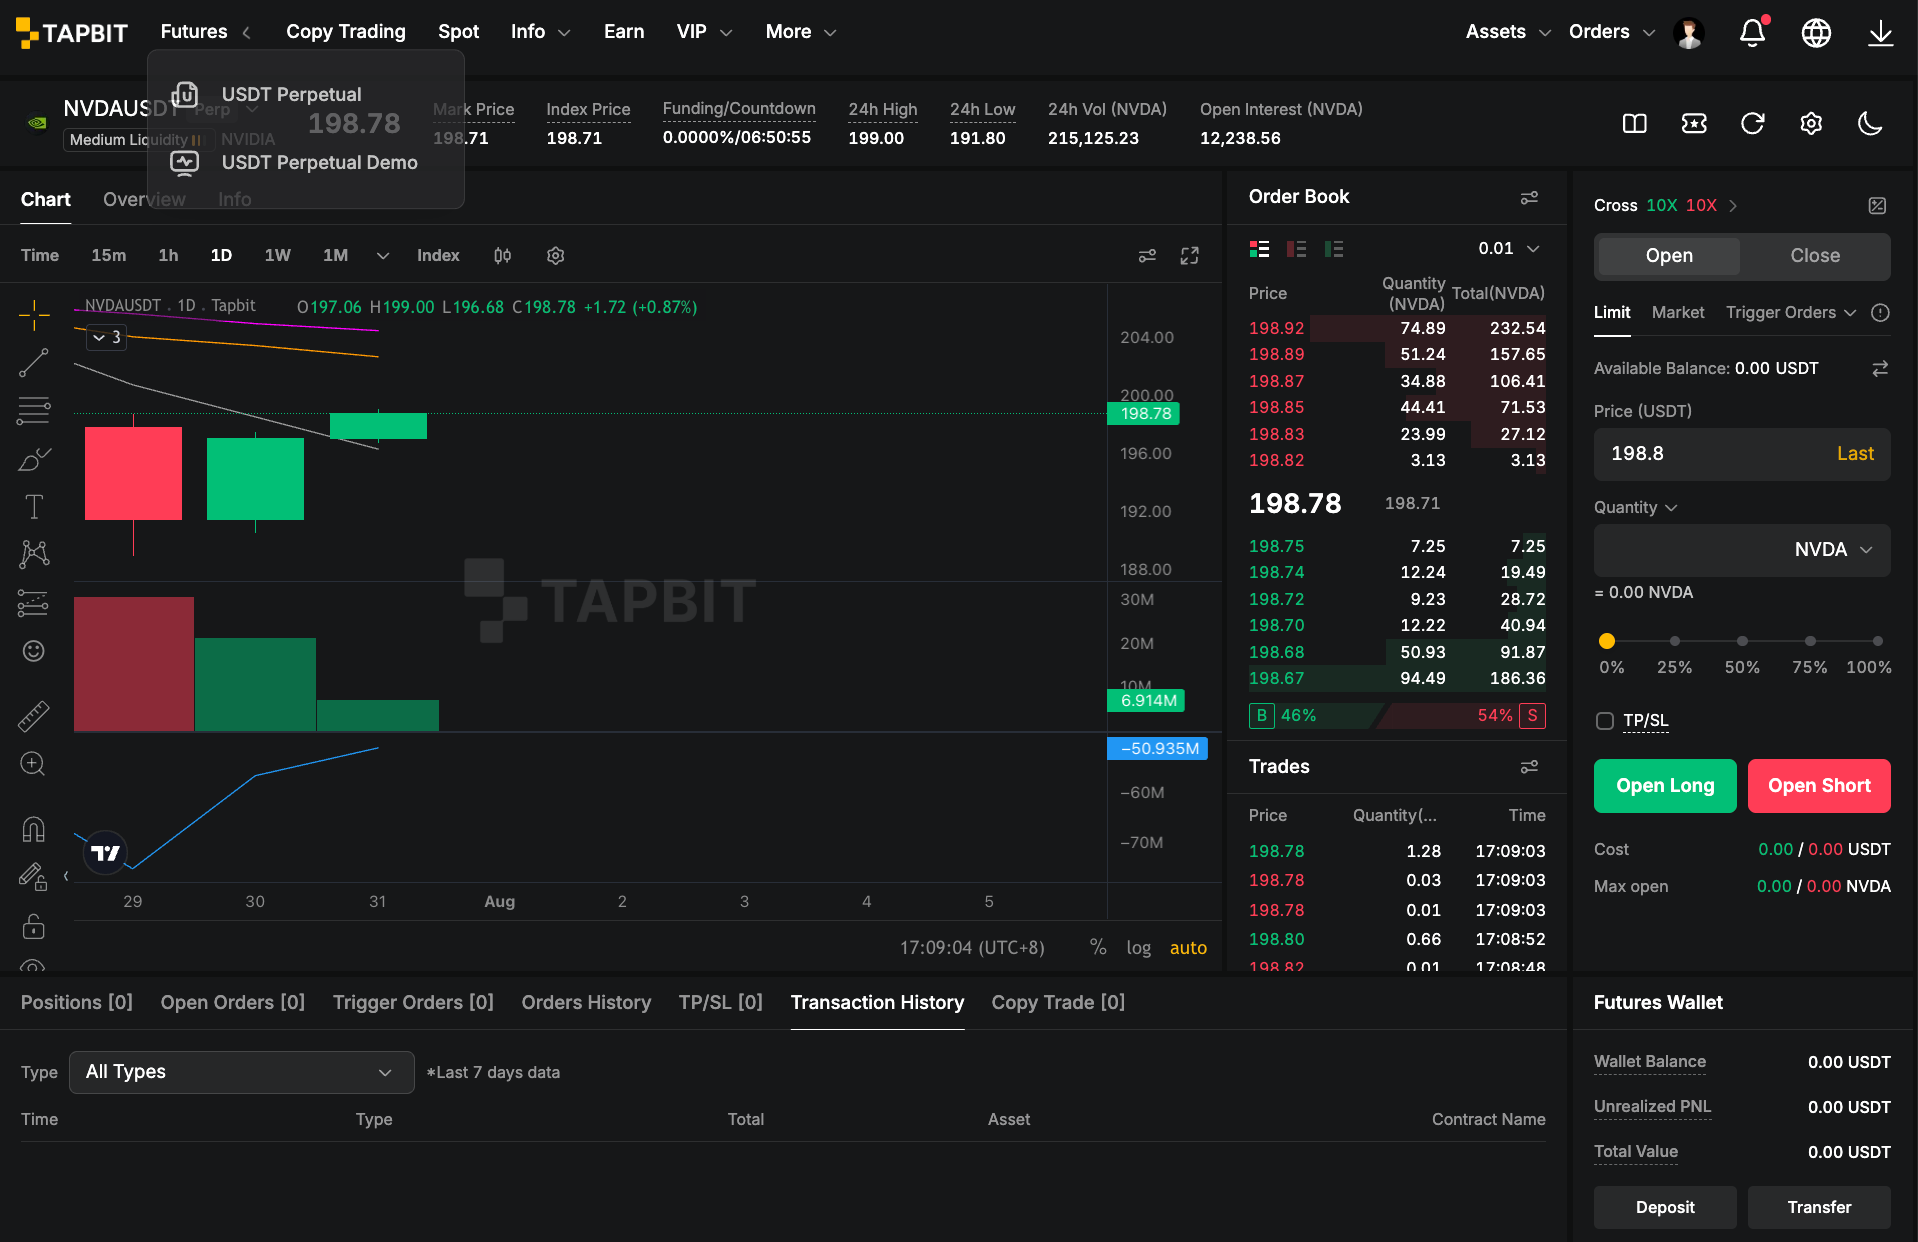Open Order Book settings icon
1918x1242 pixels.
pyautogui.click(x=1529, y=198)
